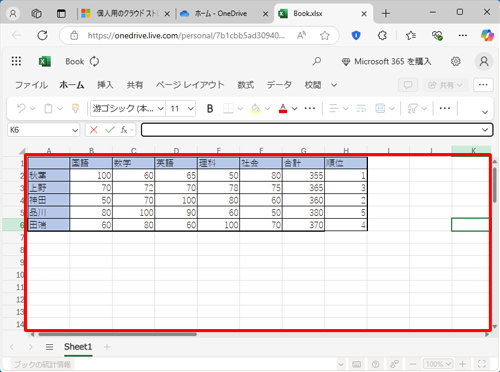Apply fill color bucket icon
Screen dimensions: 500x372
click(256, 108)
